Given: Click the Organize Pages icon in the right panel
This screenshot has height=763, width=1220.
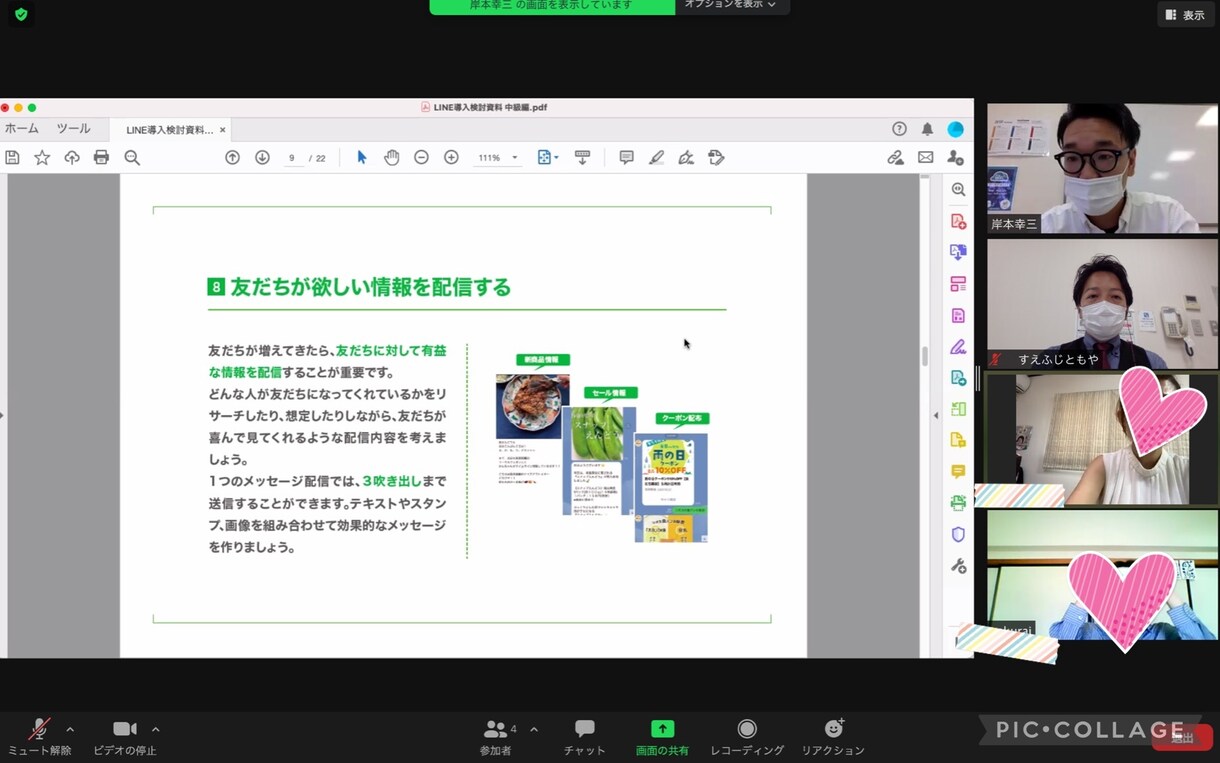Looking at the screenshot, I should click(x=958, y=284).
